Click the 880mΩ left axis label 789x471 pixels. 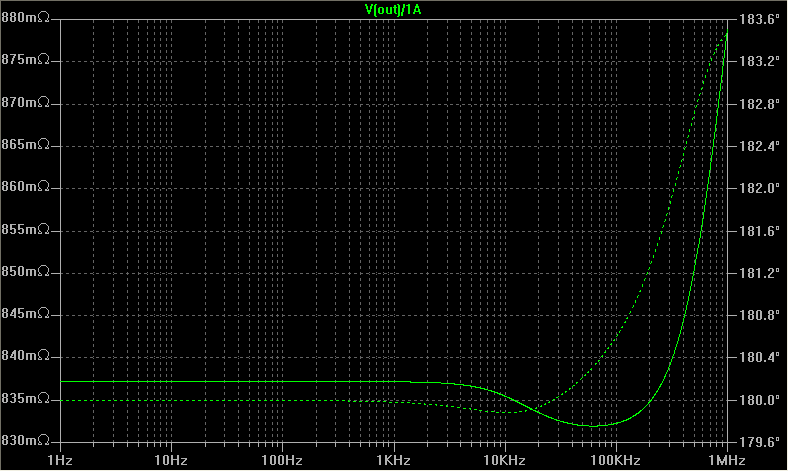click(x=25, y=18)
